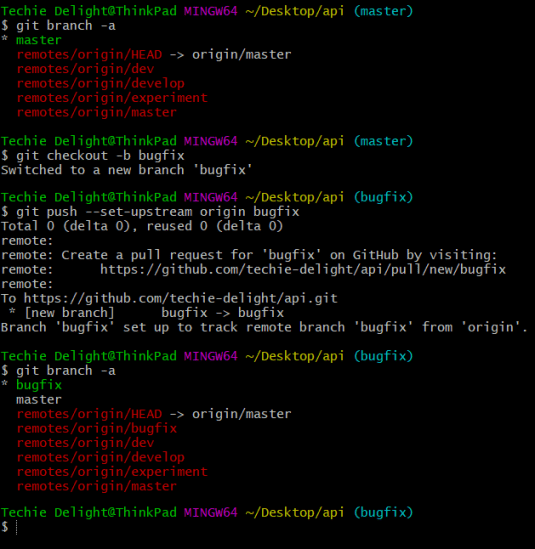
Task: Click the red 'remotes/origin/bugfix' entry
Action: click(x=97, y=428)
